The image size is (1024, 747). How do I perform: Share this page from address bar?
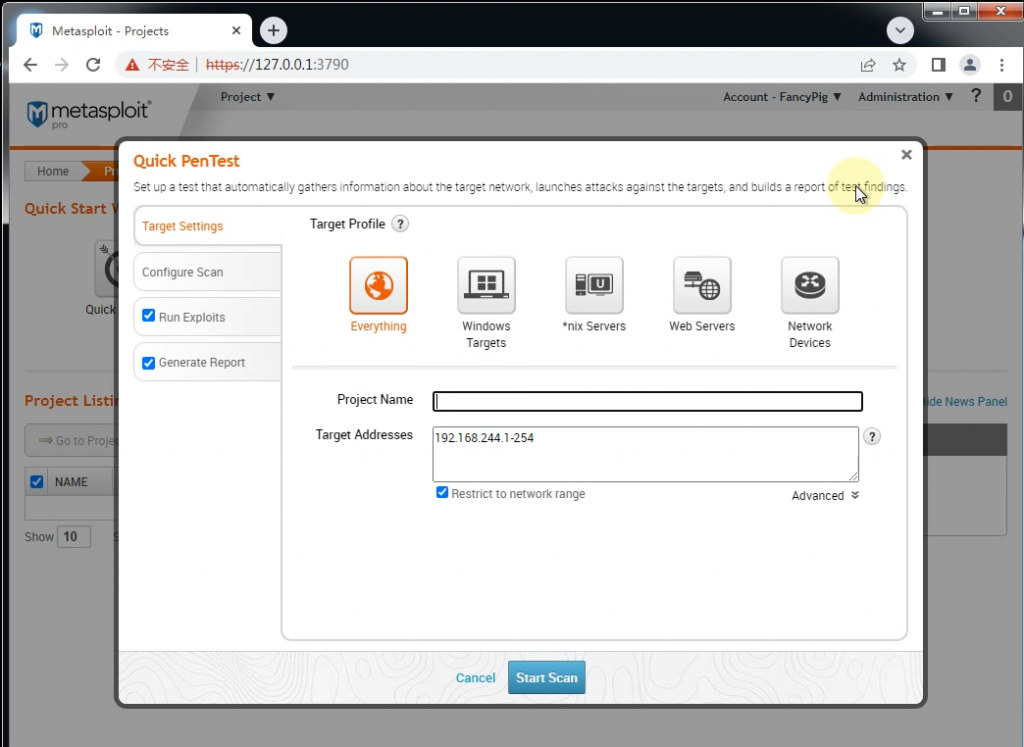(868, 65)
